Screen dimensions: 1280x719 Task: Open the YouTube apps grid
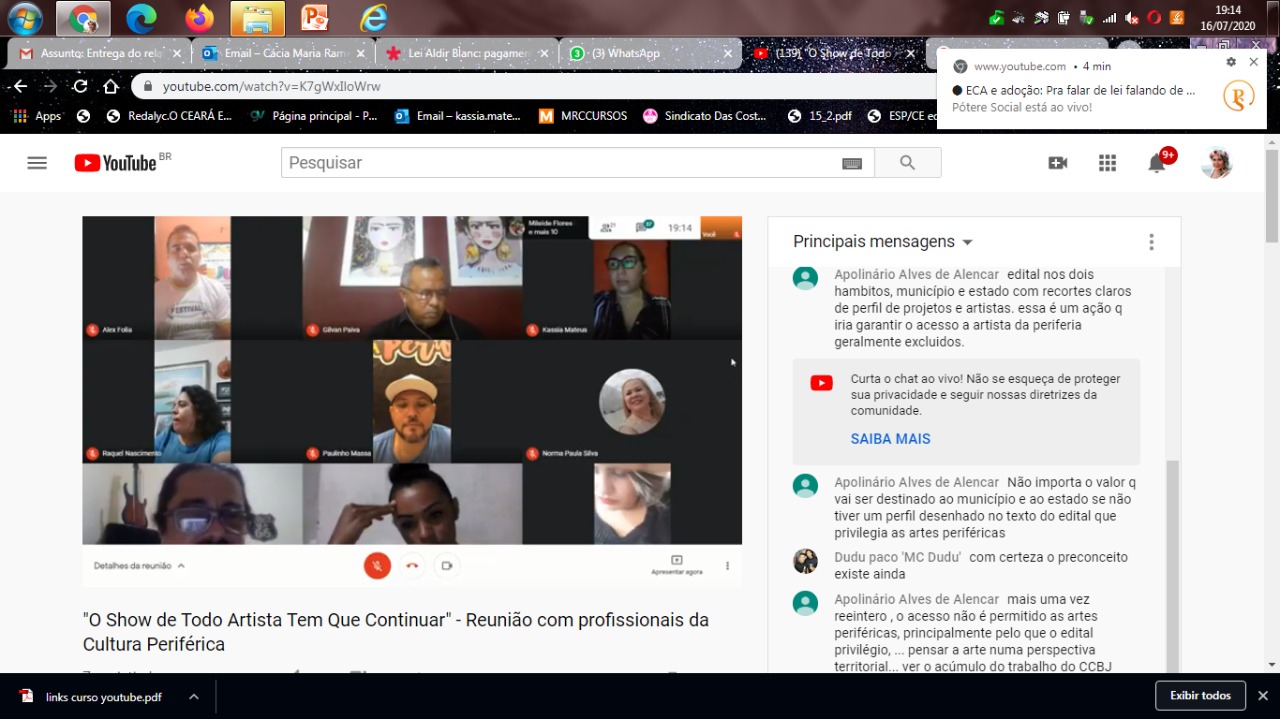[x=1107, y=163]
